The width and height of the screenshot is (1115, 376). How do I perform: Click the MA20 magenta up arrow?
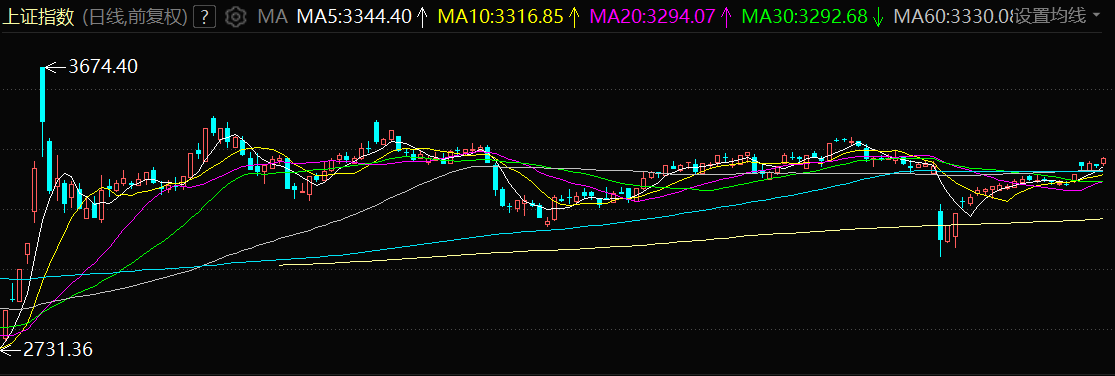pyautogui.click(x=726, y=16)
